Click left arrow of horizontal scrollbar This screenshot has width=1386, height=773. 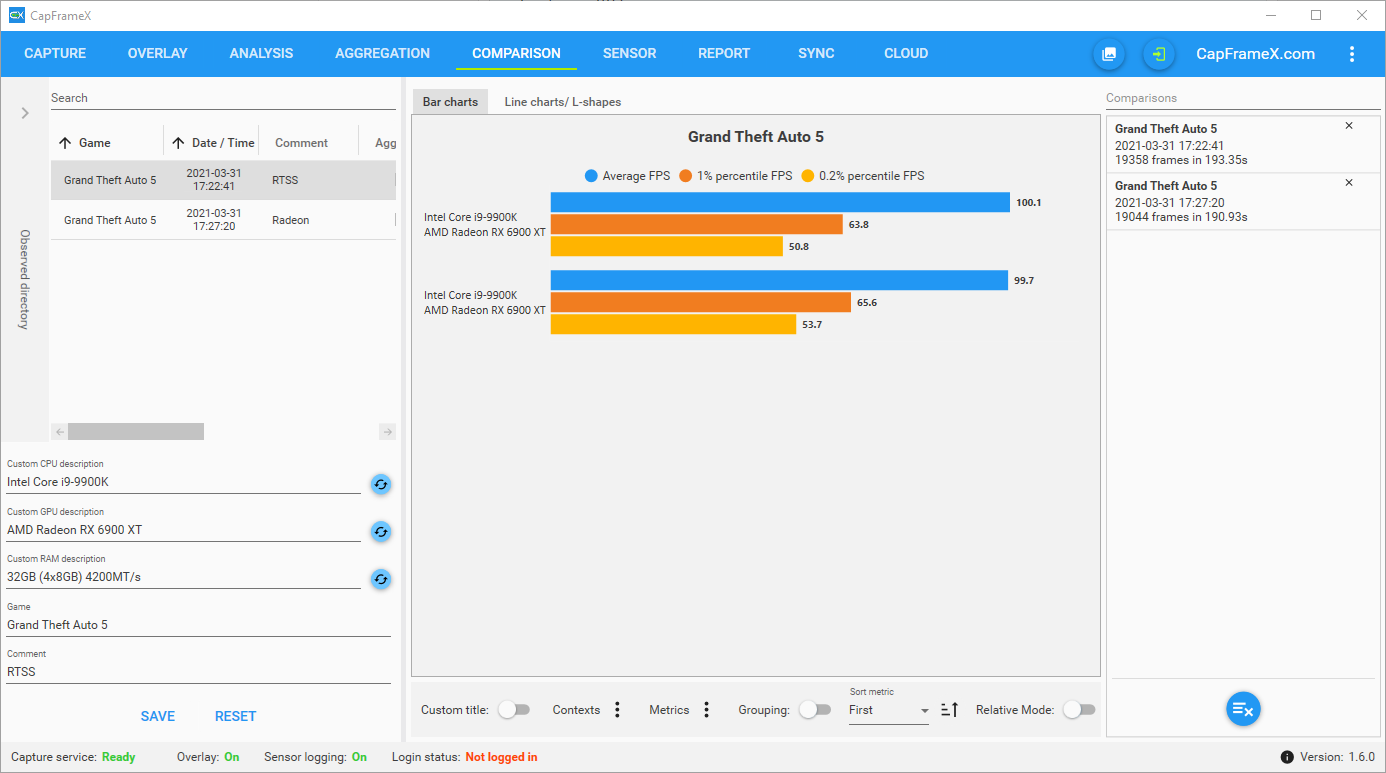pos(59,432)
